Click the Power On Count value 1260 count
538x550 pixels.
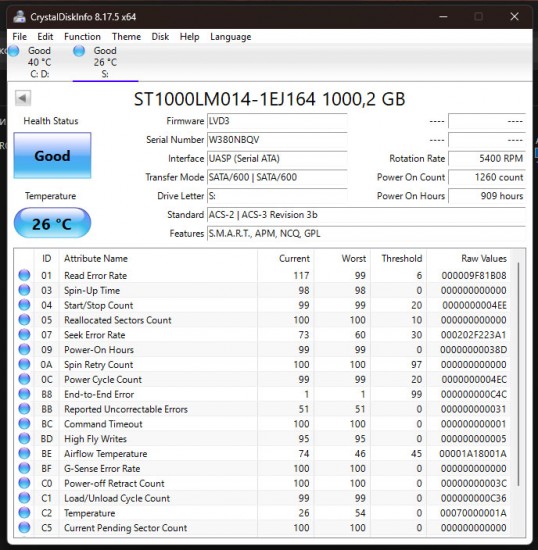[487, 177]
